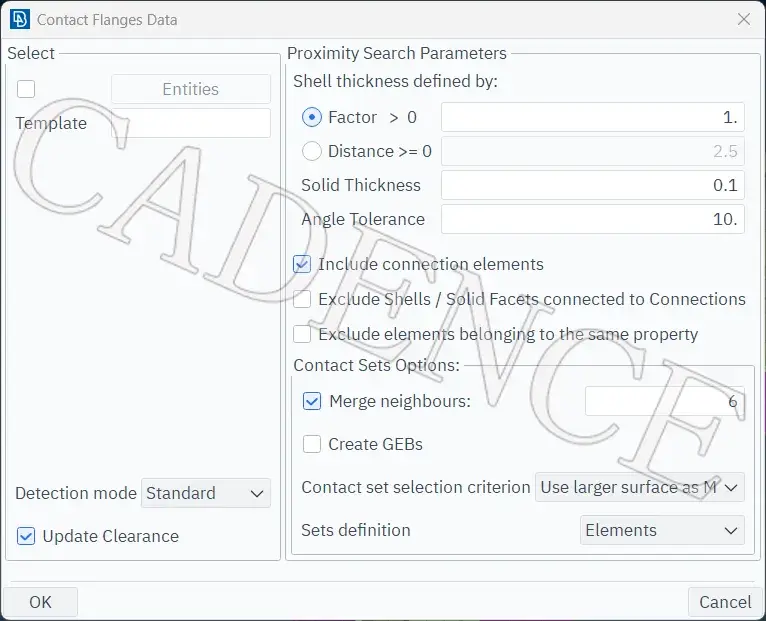Image resolution: width=766 pixels, height=621 pixels.
Task: Select the Factor > 0 radio button
Action: 312,117
